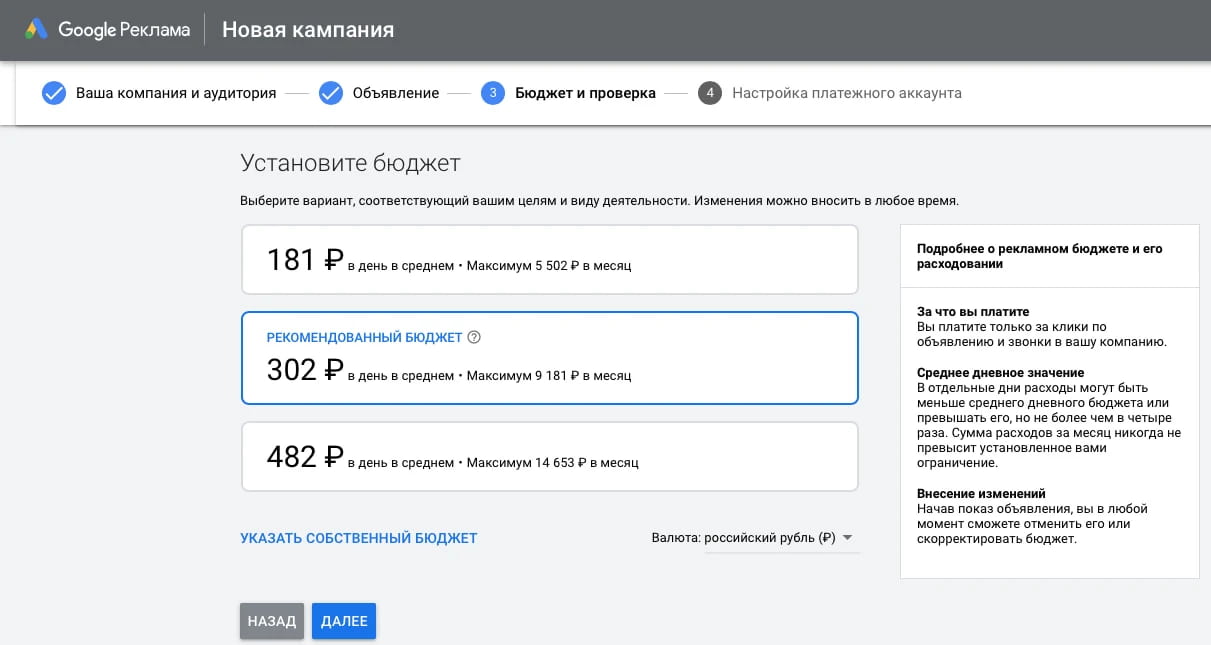1211x645 pixels.
Task: Click the step 3 circle icon
Action: [x=491, y=92]
